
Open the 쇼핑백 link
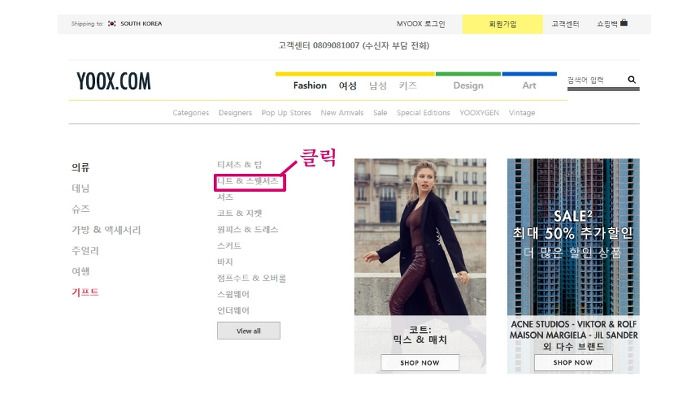click(607, 24)
